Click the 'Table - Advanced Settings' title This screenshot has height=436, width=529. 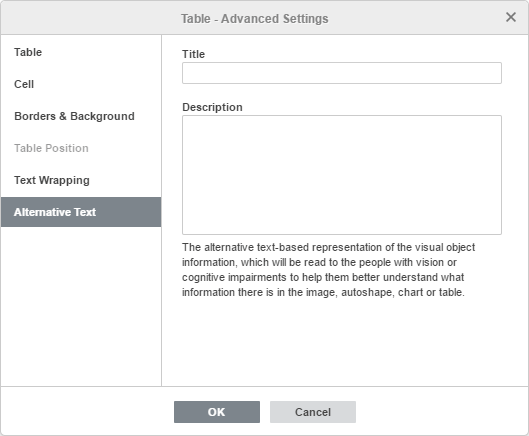255,19
